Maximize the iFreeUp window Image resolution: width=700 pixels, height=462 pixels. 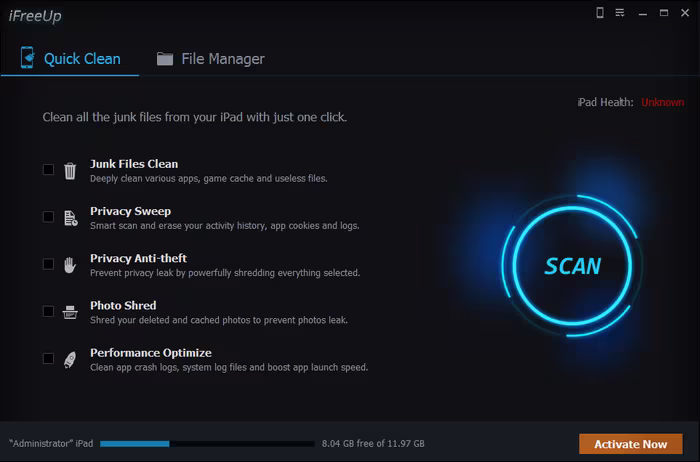(664, 13)
